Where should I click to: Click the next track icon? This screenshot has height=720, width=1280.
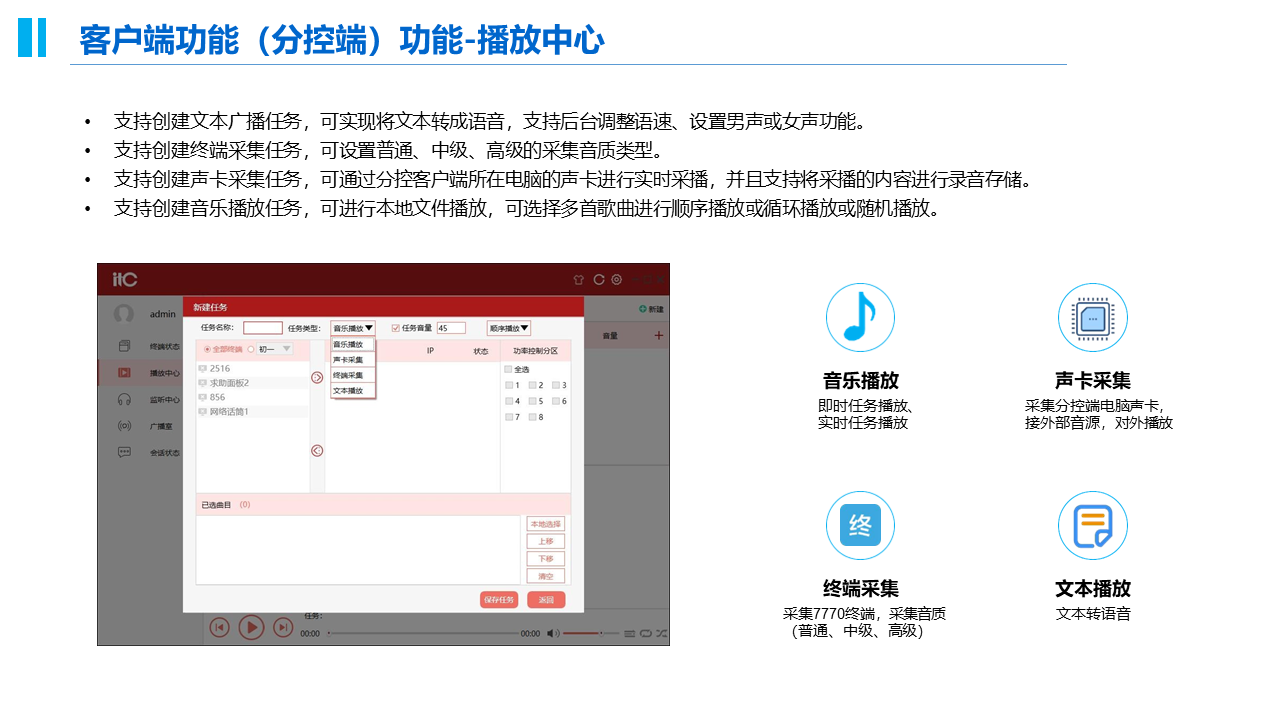pos(283,627)
